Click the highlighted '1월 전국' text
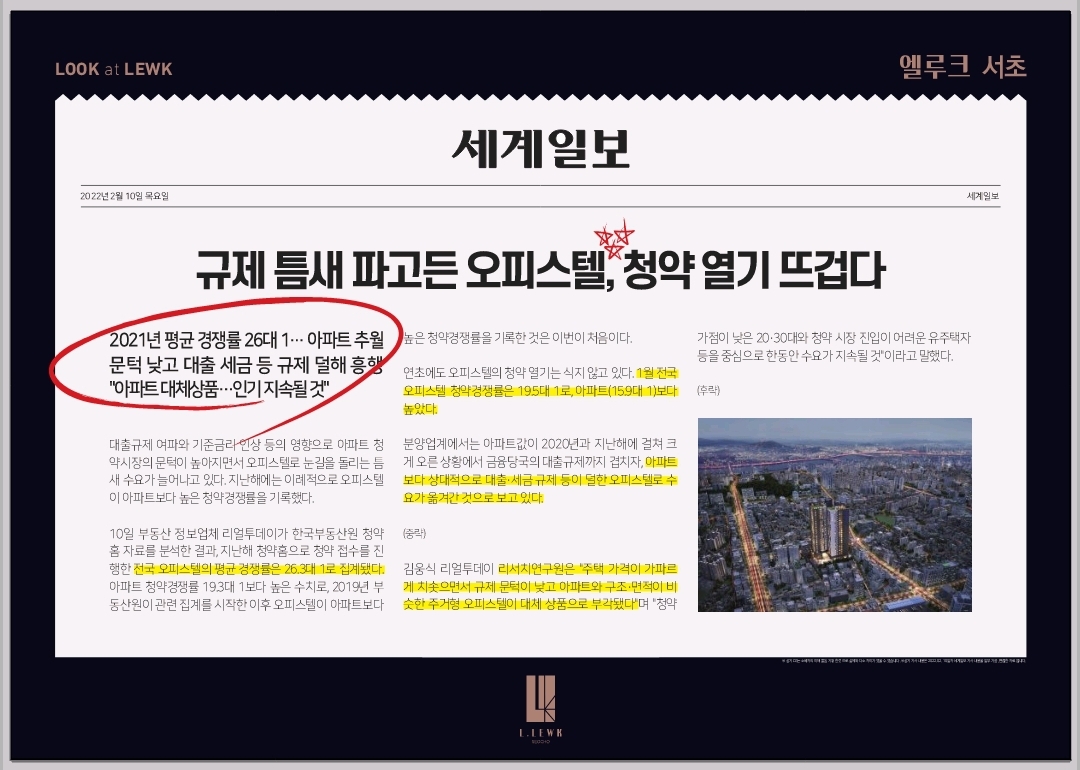Viewport: 1080px width, 770px height. (x=657, y=373)
